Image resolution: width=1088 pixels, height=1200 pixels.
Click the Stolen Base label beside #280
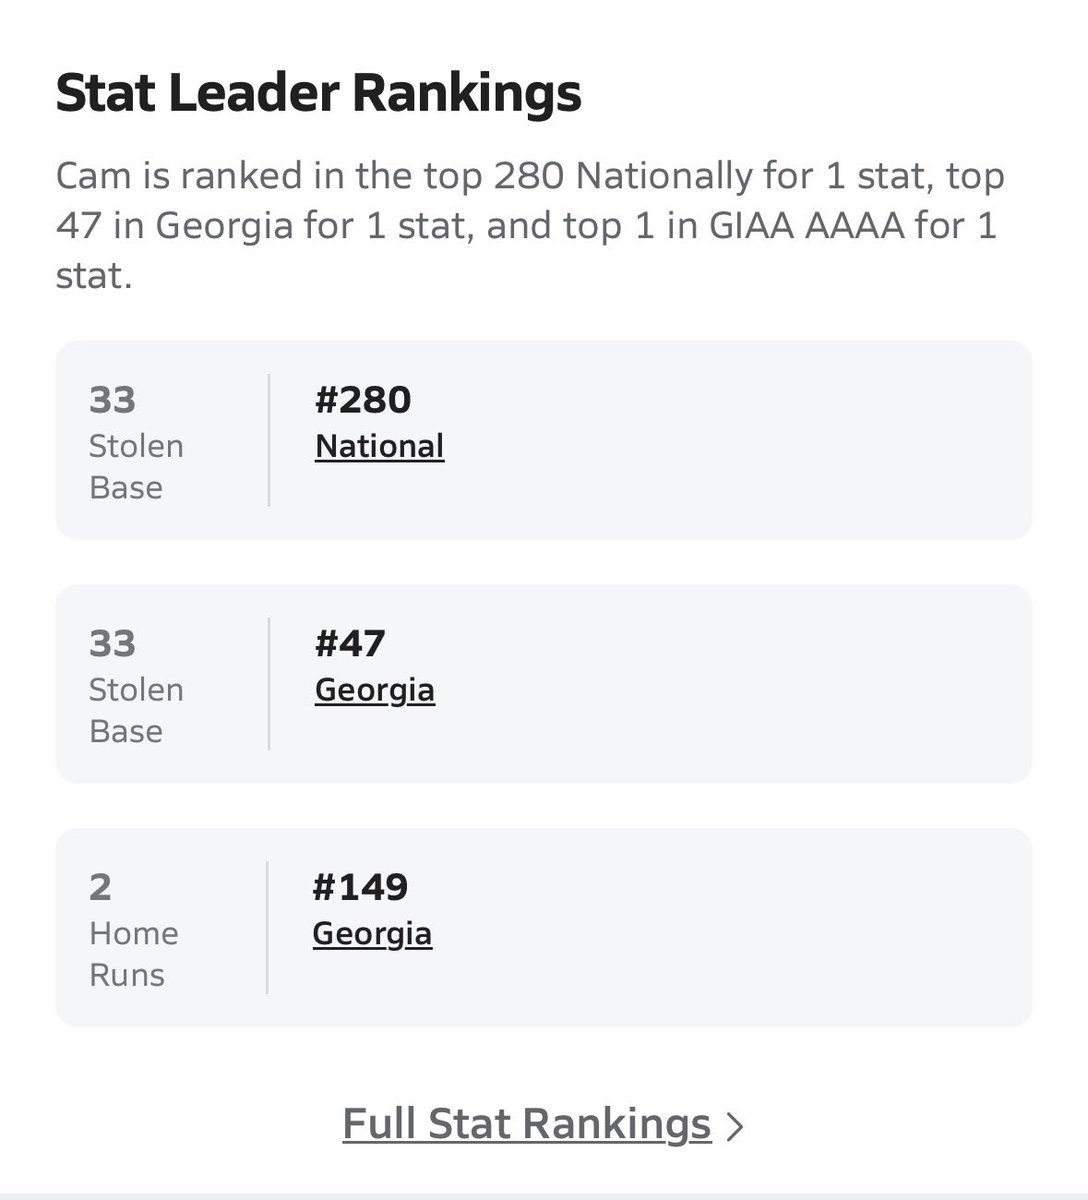pos(136,467)
